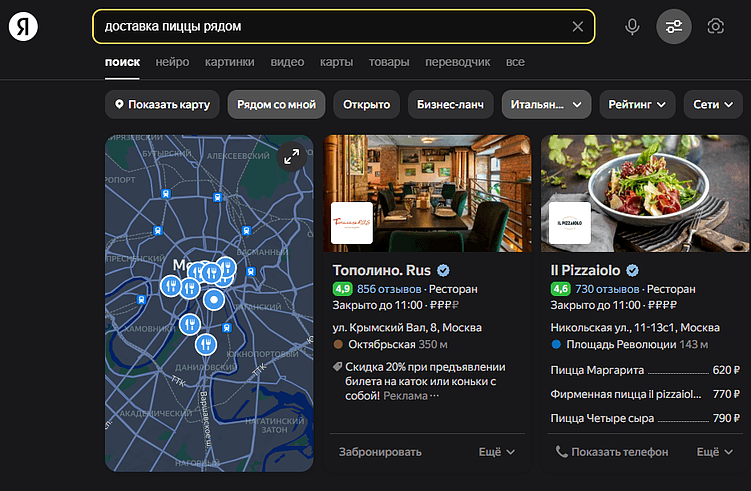
Task: Click the Il Pizzaiolo logo thumbnail
Action: (x=570, y=223)
